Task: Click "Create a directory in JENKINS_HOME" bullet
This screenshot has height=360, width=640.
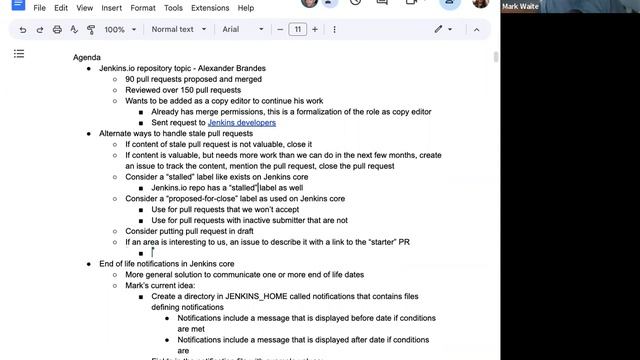Action: pos(285,302)
